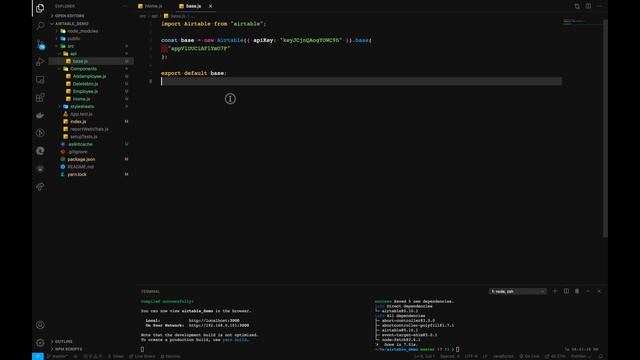Viewport: 640px width, 360px height.
Task: Open yarn.lock in the explorer
Action: coord(77,174)
